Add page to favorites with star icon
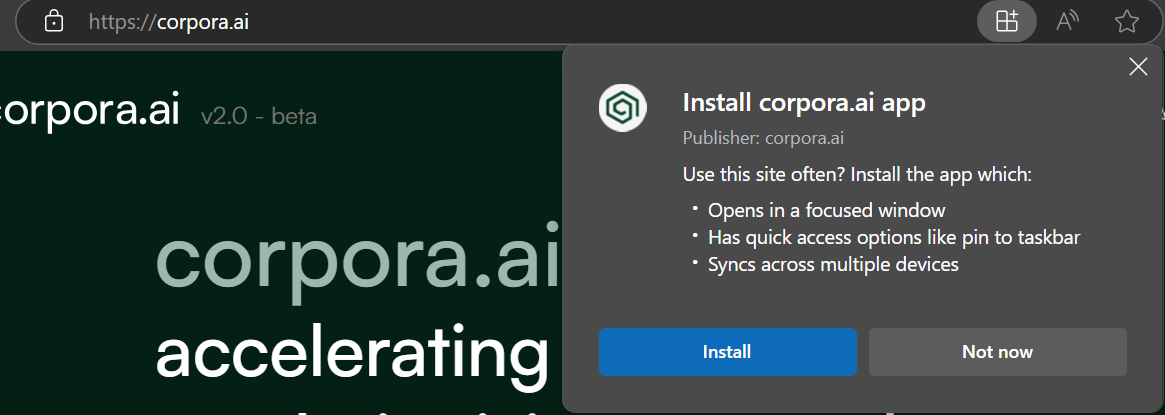Image resolution: width=1165 pixels, height=415 pixels. [1126, 21]
